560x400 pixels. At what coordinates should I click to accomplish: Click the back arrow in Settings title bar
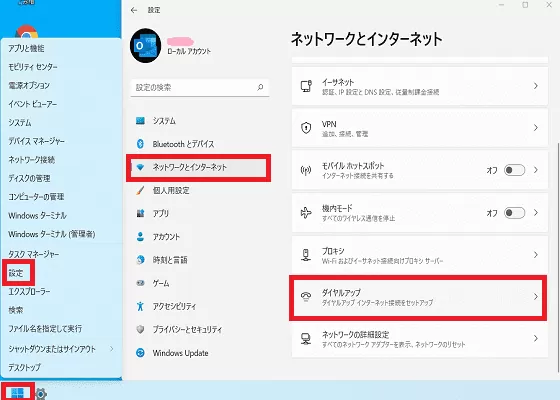click(134, 10)
